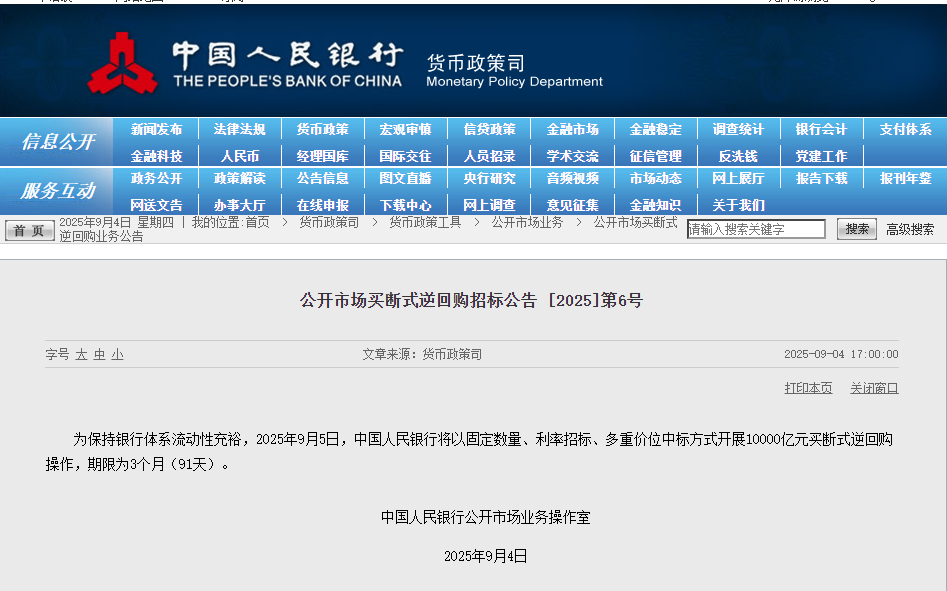The height and width of the screenshot is (591, 947).
Task: Open 货币政策 navigation item
Action: 323,129
